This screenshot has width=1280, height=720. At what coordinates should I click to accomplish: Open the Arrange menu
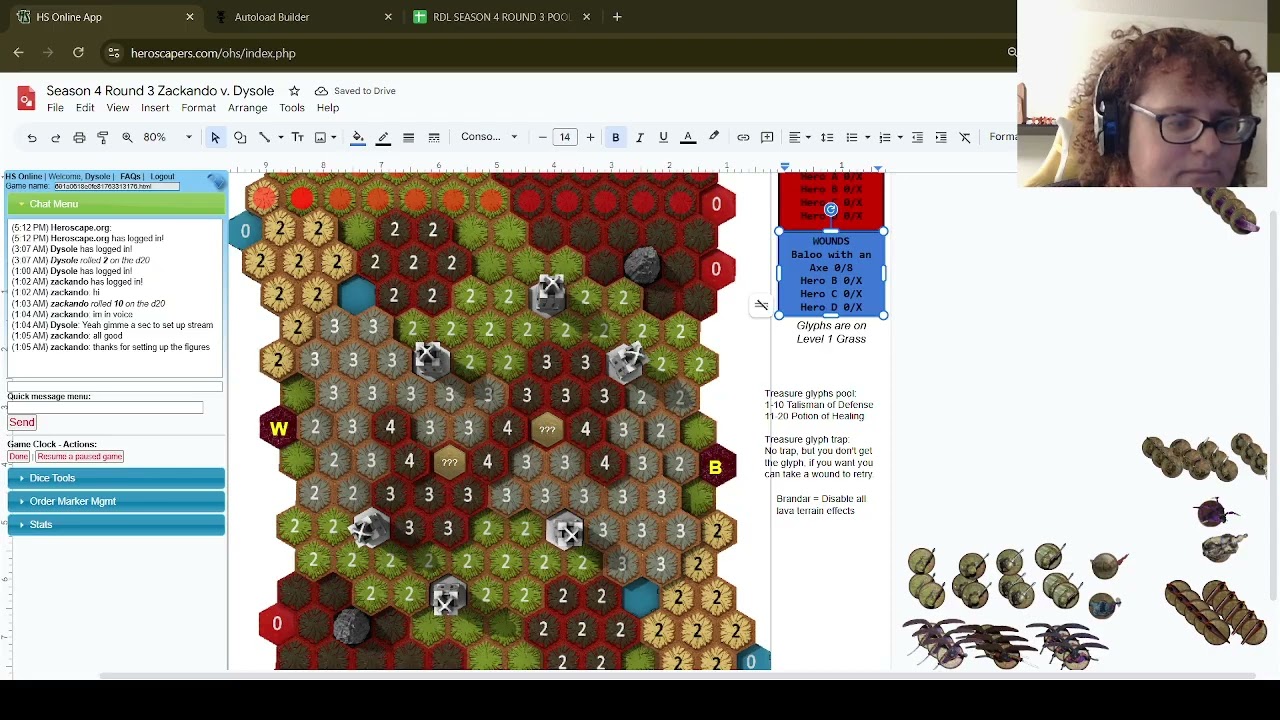click(247, 108)
